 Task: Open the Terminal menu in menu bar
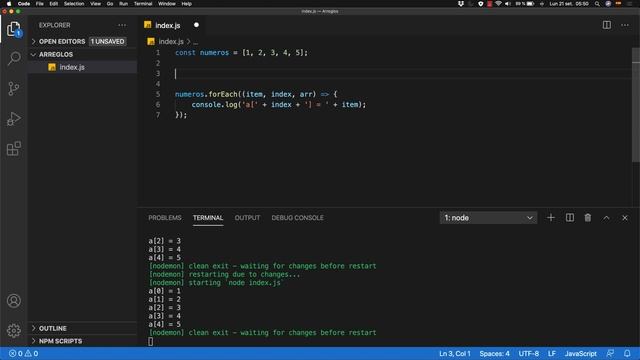143,4
